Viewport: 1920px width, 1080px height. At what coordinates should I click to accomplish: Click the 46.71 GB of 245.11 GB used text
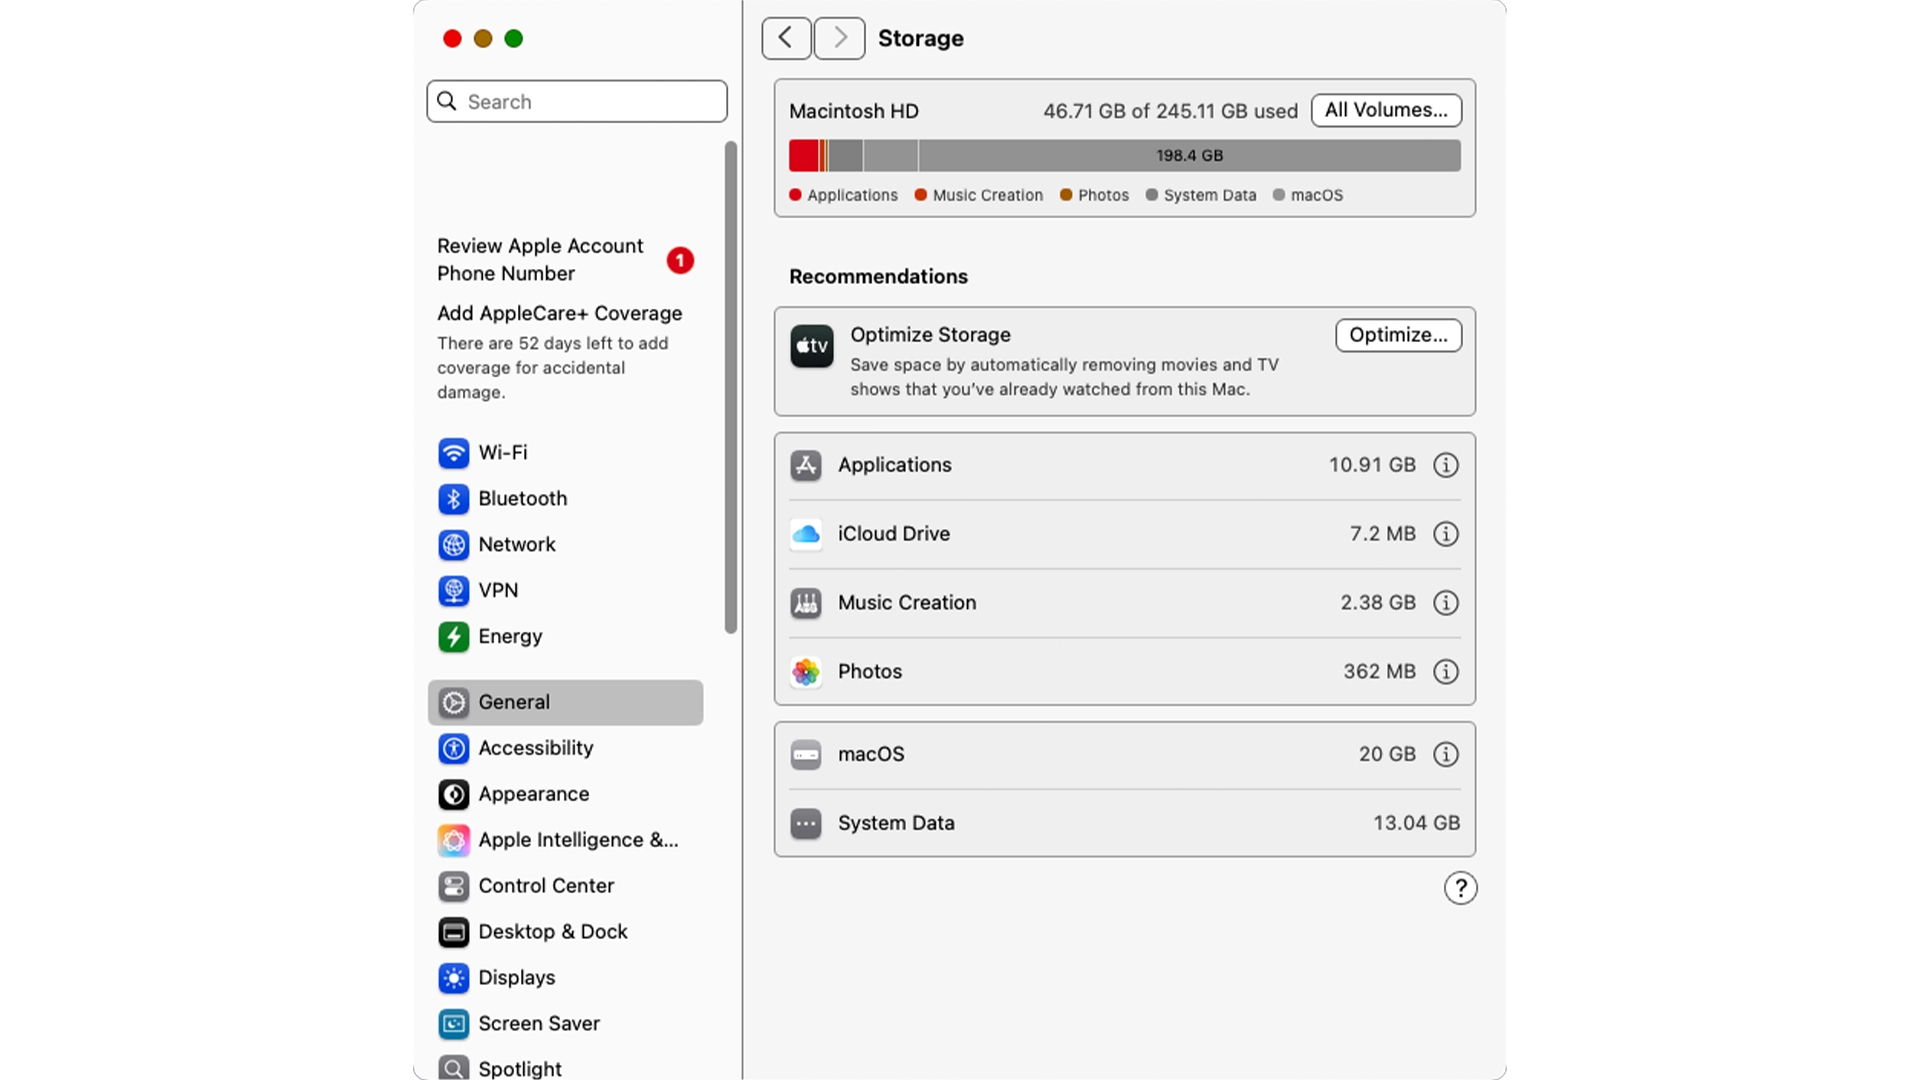1170,111
